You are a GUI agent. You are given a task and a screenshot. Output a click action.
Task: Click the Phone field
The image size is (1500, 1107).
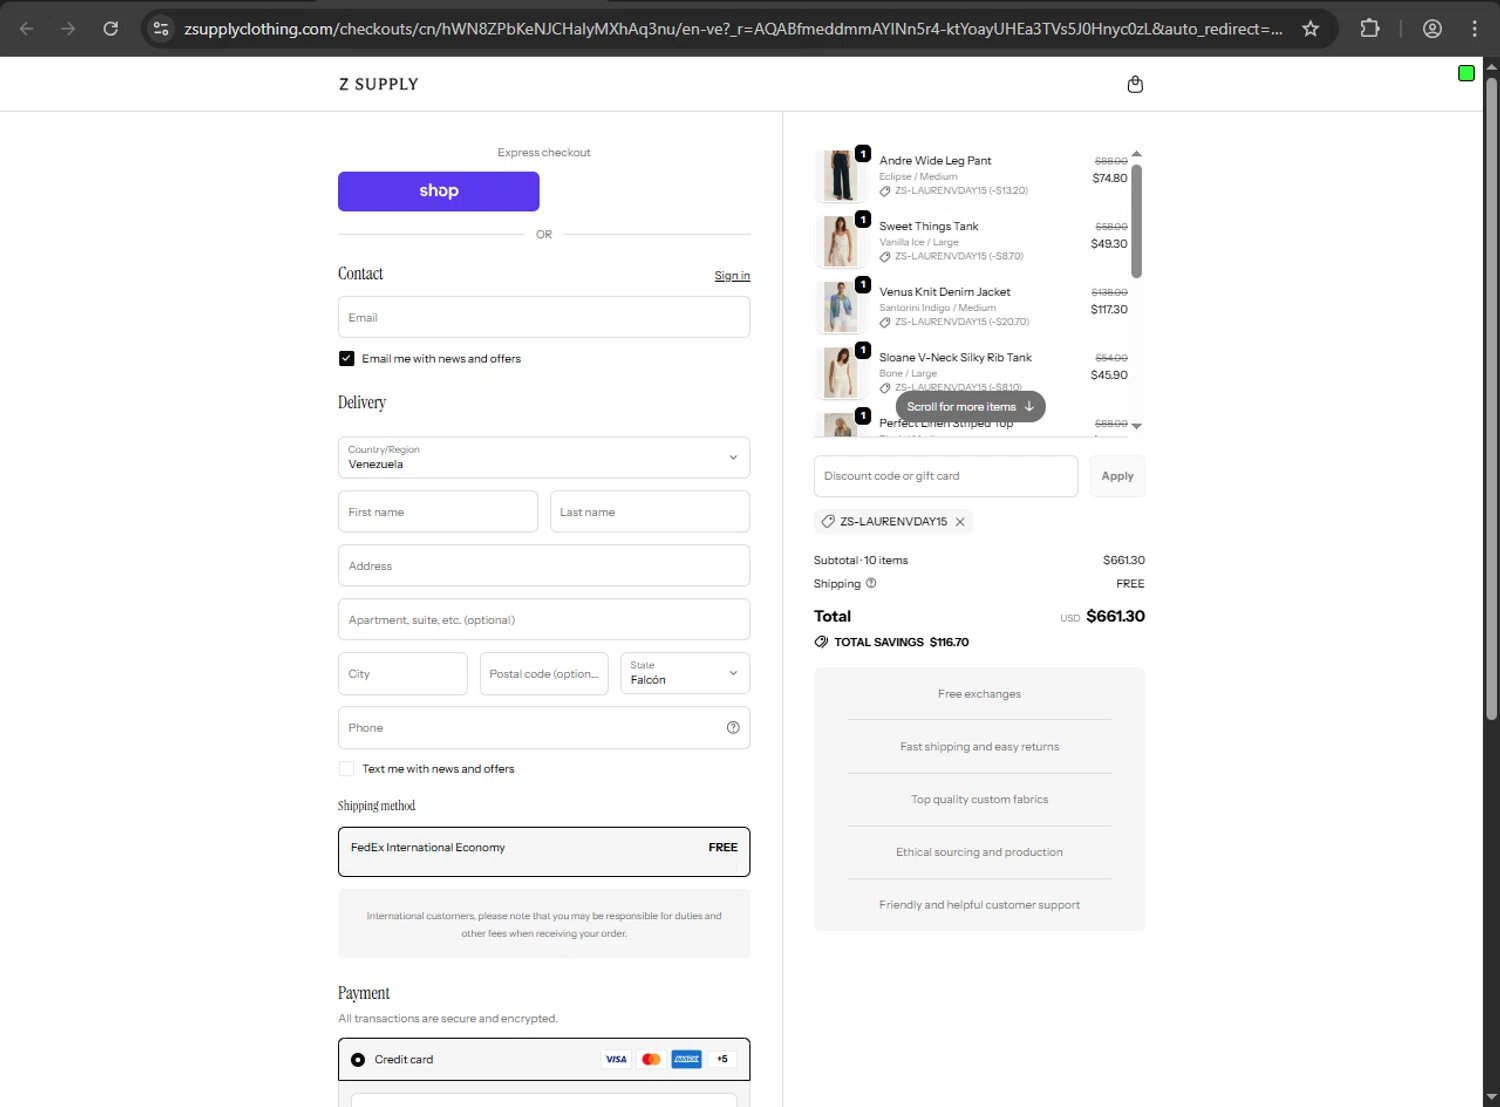544,728
